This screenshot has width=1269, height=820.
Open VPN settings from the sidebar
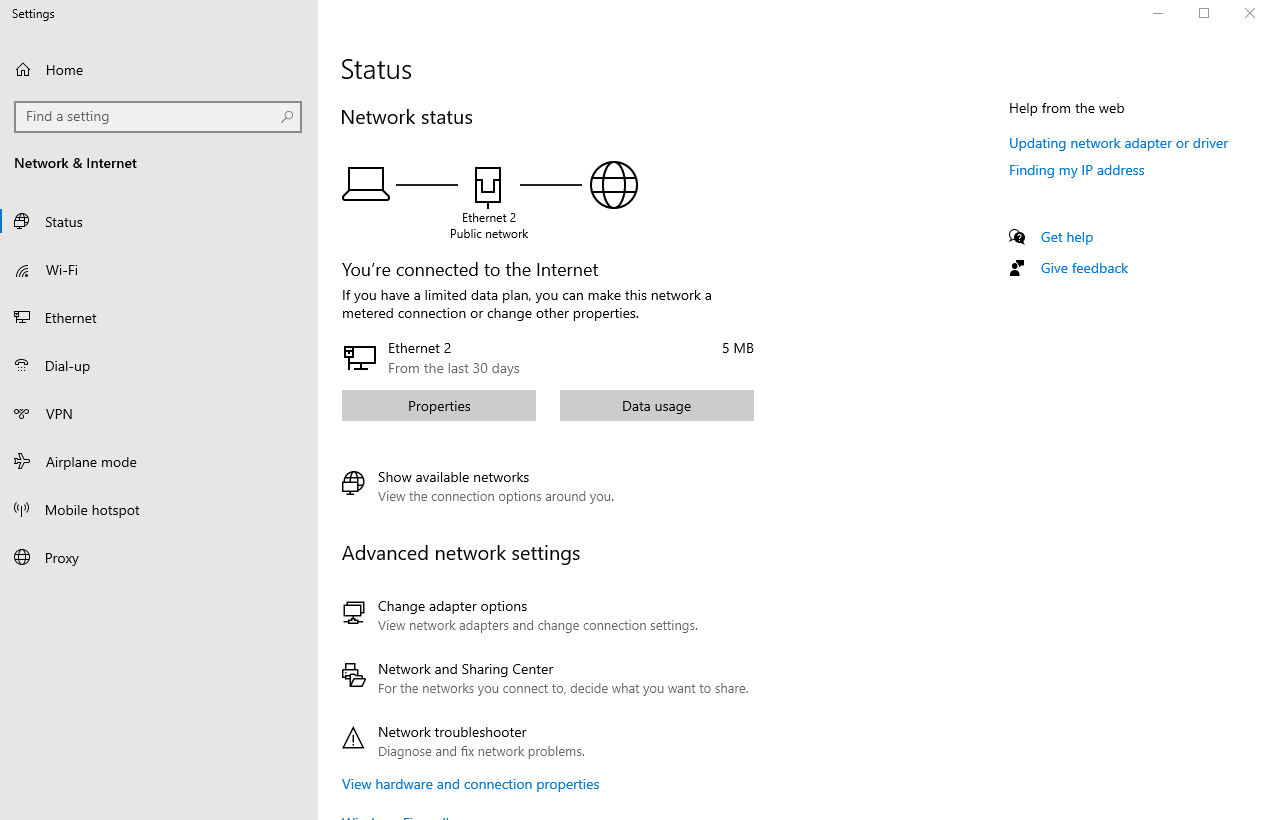22,414
